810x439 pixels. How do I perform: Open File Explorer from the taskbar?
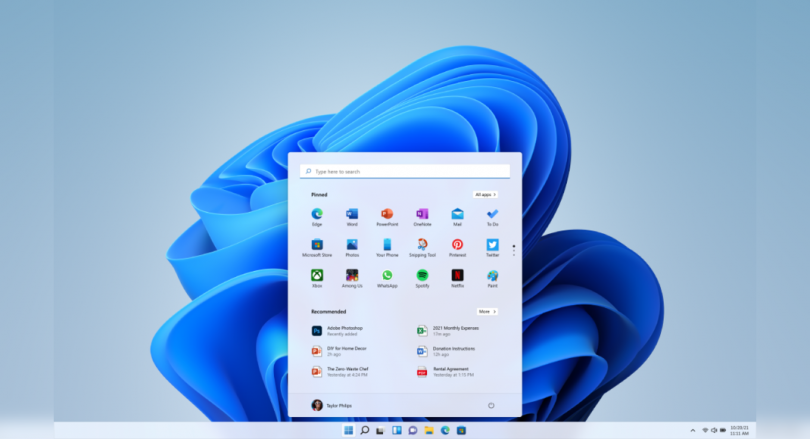tap(429, 430)
